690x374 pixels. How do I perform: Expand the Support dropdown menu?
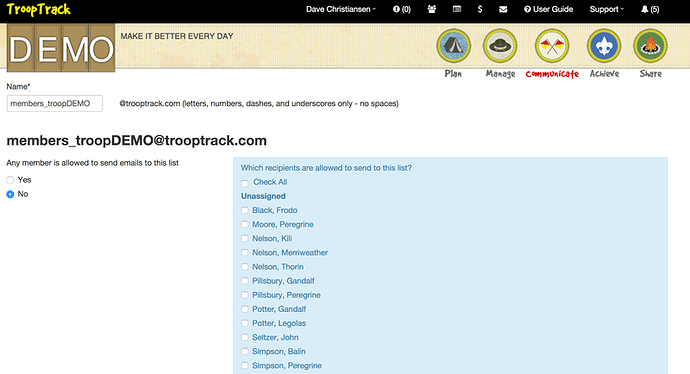[606, 9]
